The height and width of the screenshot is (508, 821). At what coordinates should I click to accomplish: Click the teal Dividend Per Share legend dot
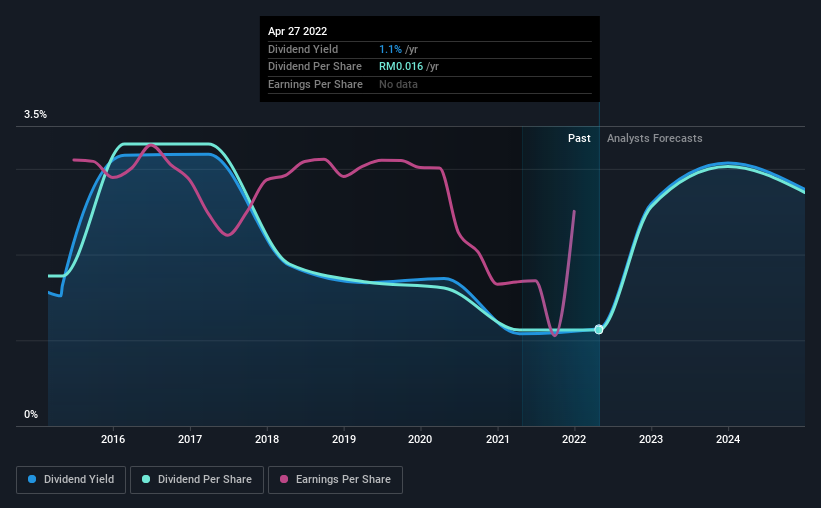(146, 479)
